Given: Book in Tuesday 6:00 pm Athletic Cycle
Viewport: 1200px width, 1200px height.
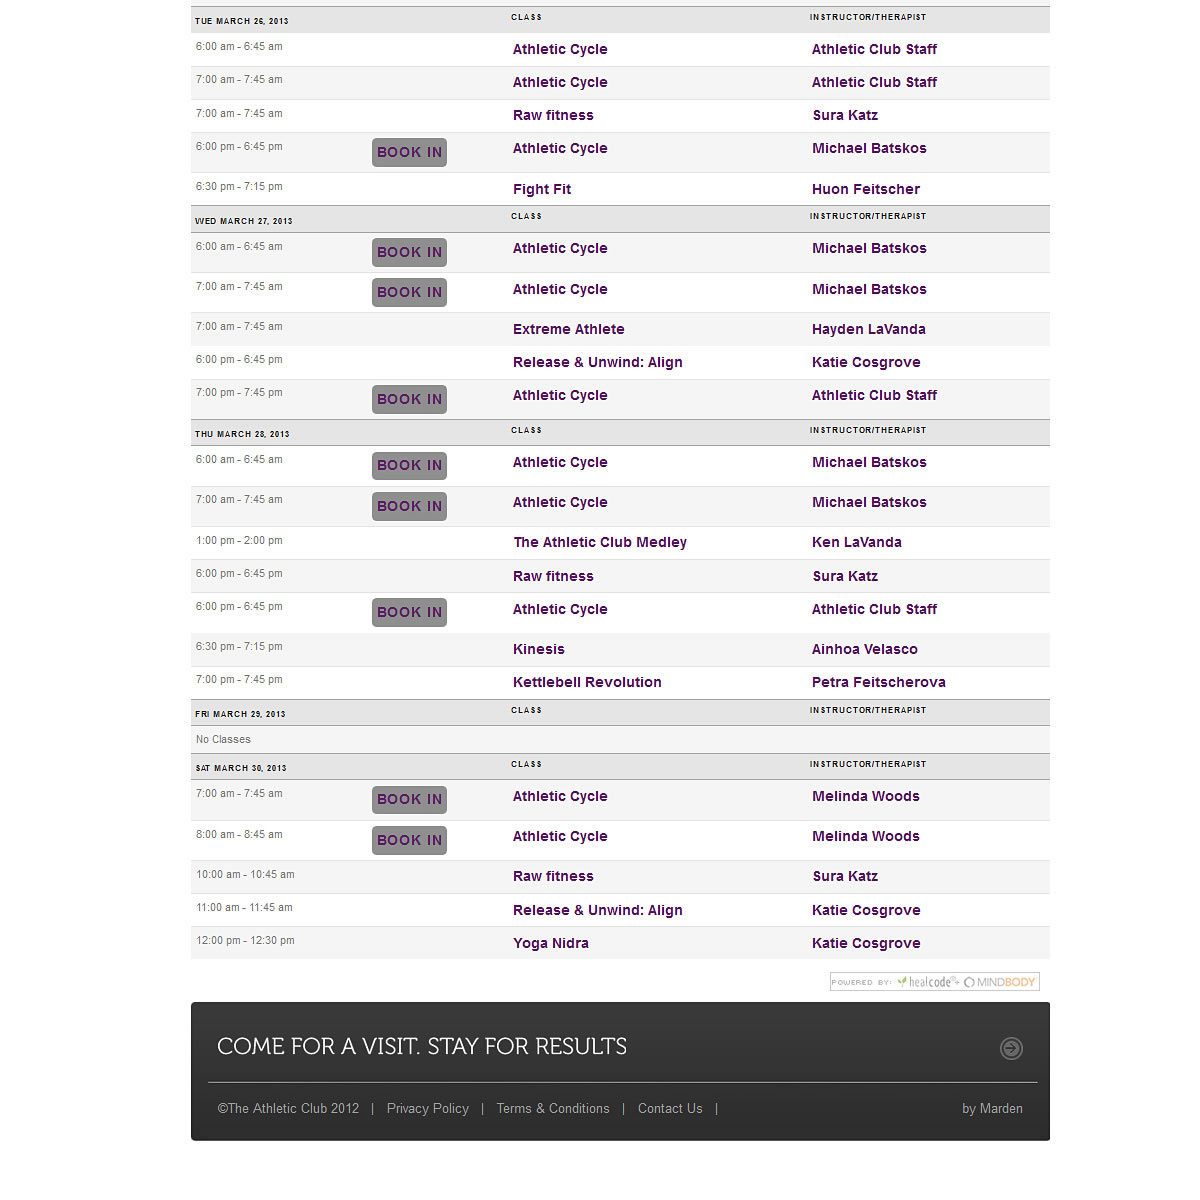Looking at the screenshot, I should 409,152.
